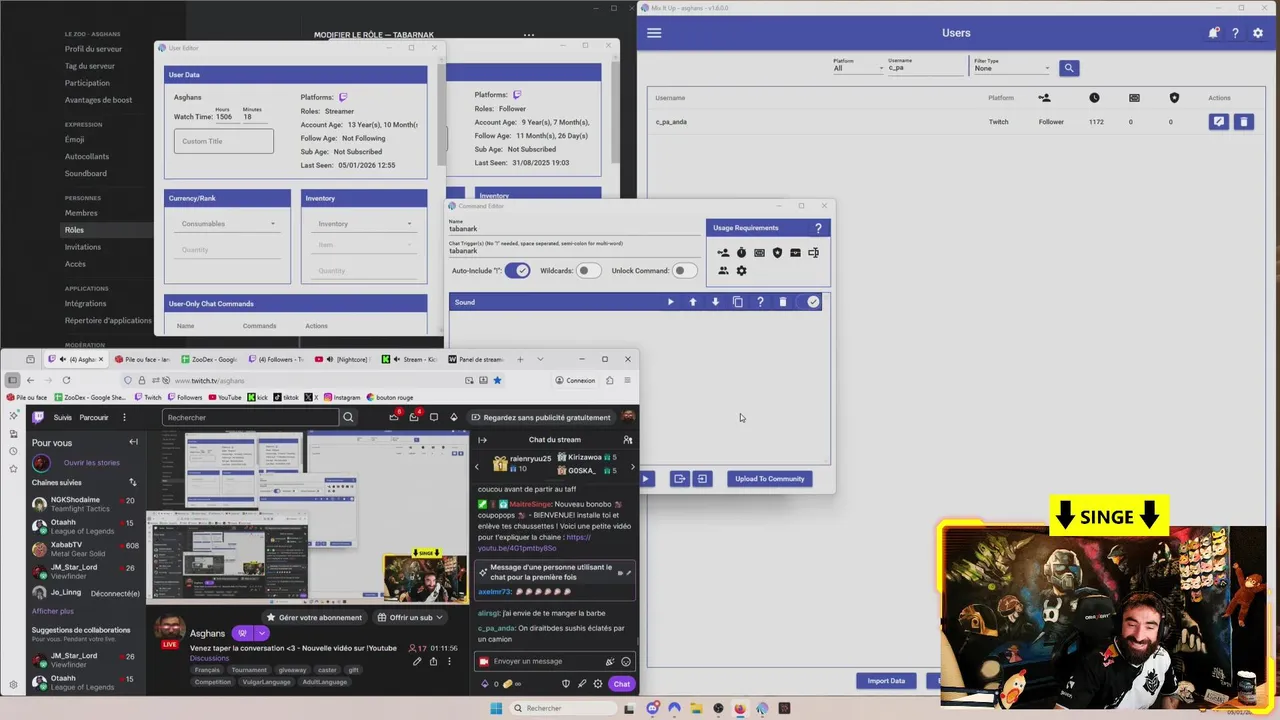Expand Asghans notification dropdown arrow
1280x720 pixels.
[262, 633]
